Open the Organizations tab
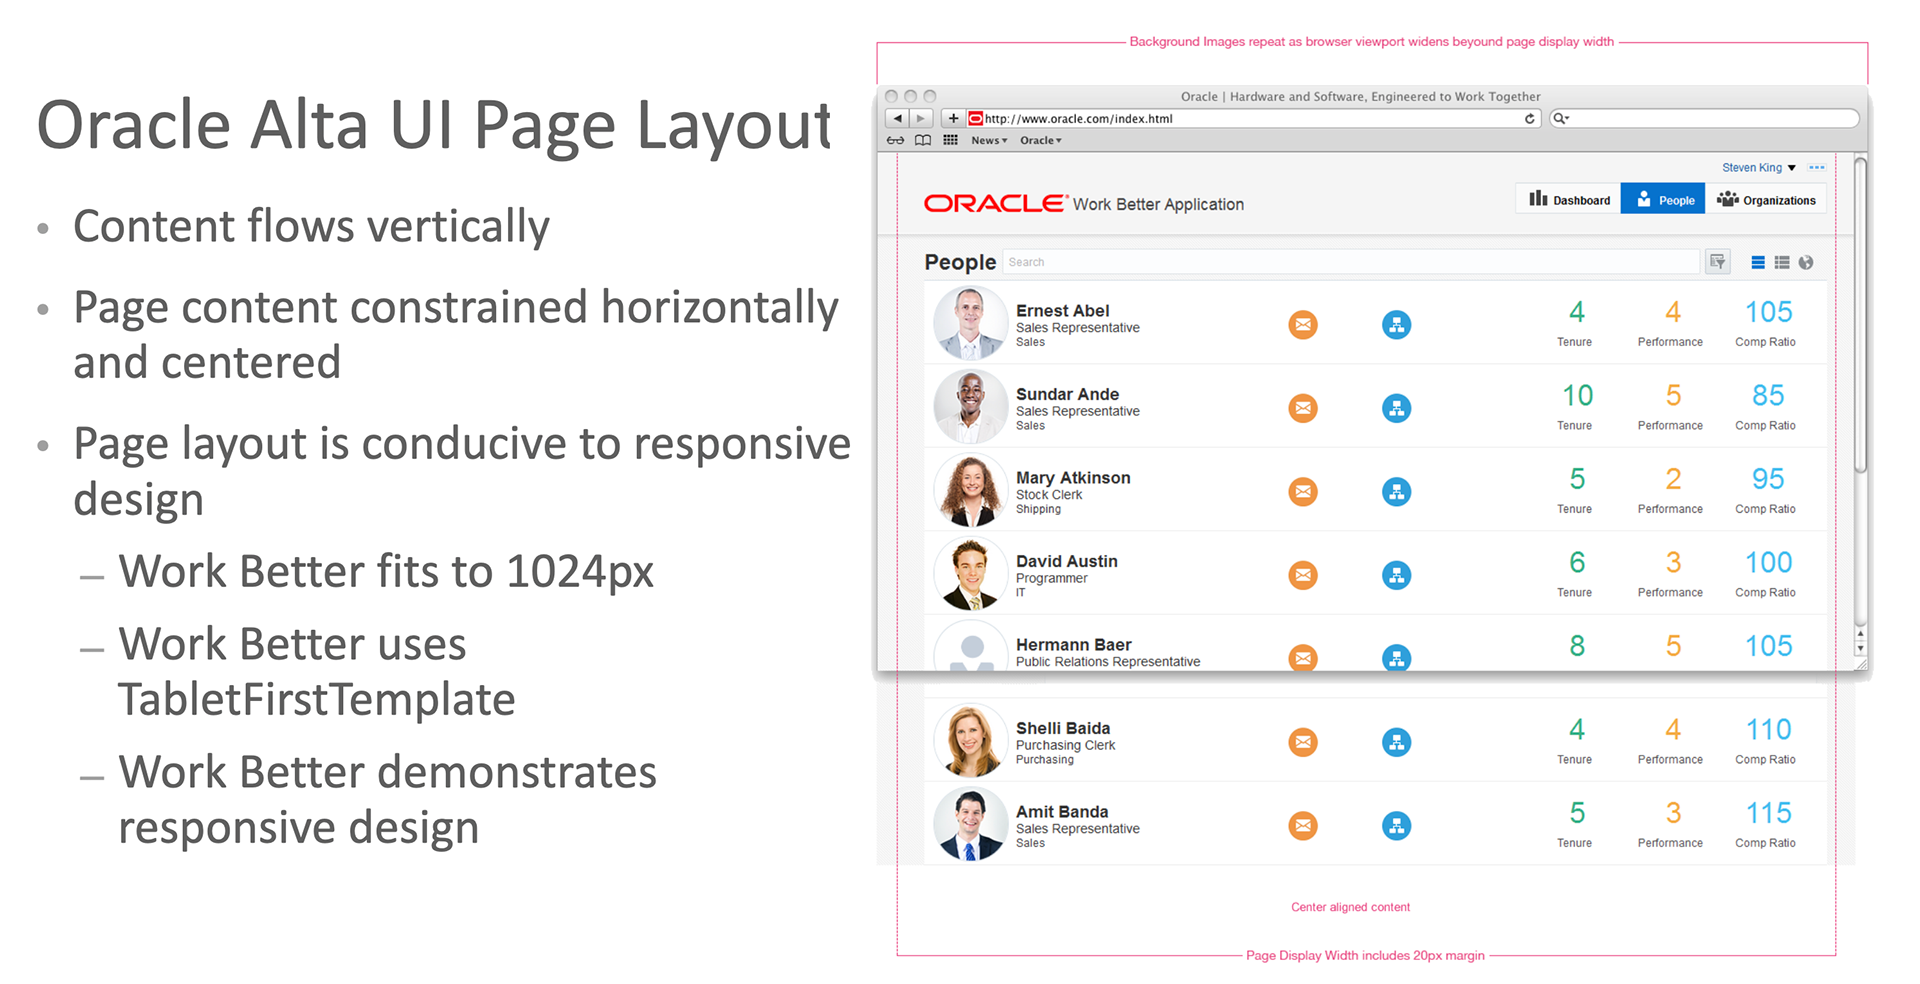This screenshot has height=984, width=1920. (x=1766, y=199)
